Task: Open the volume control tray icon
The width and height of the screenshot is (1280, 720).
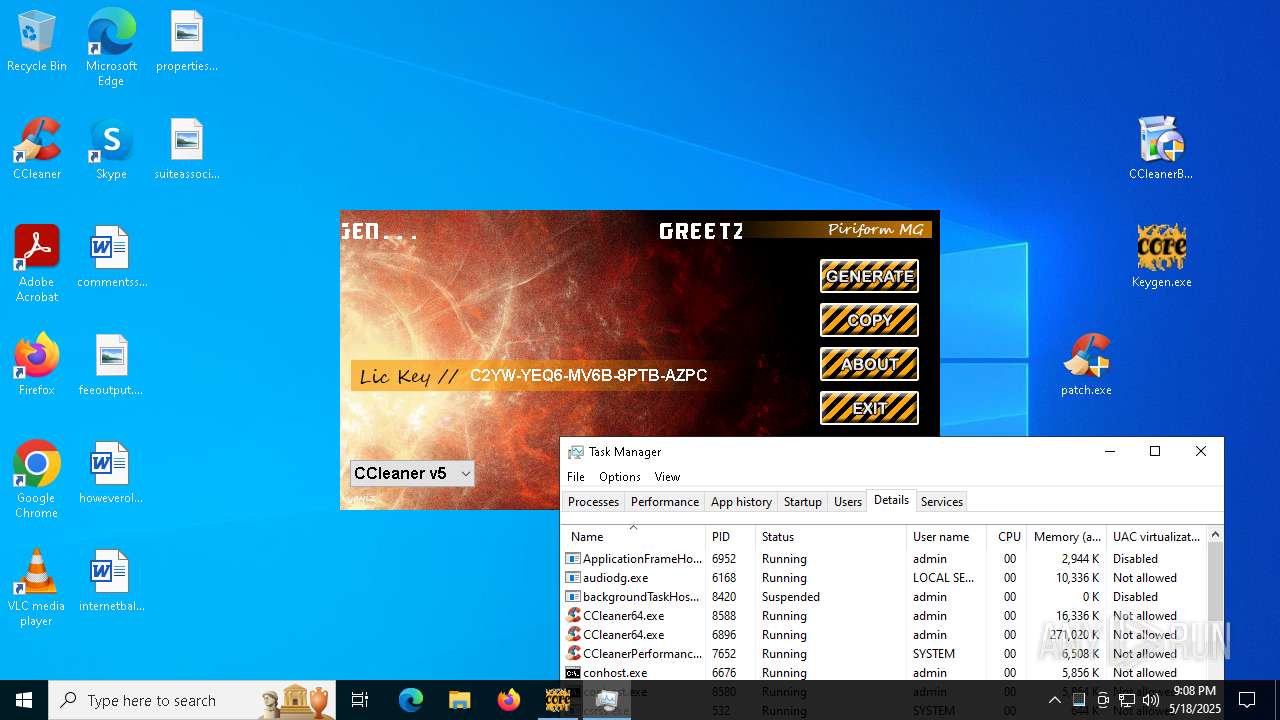Action: pos(1151,700)
